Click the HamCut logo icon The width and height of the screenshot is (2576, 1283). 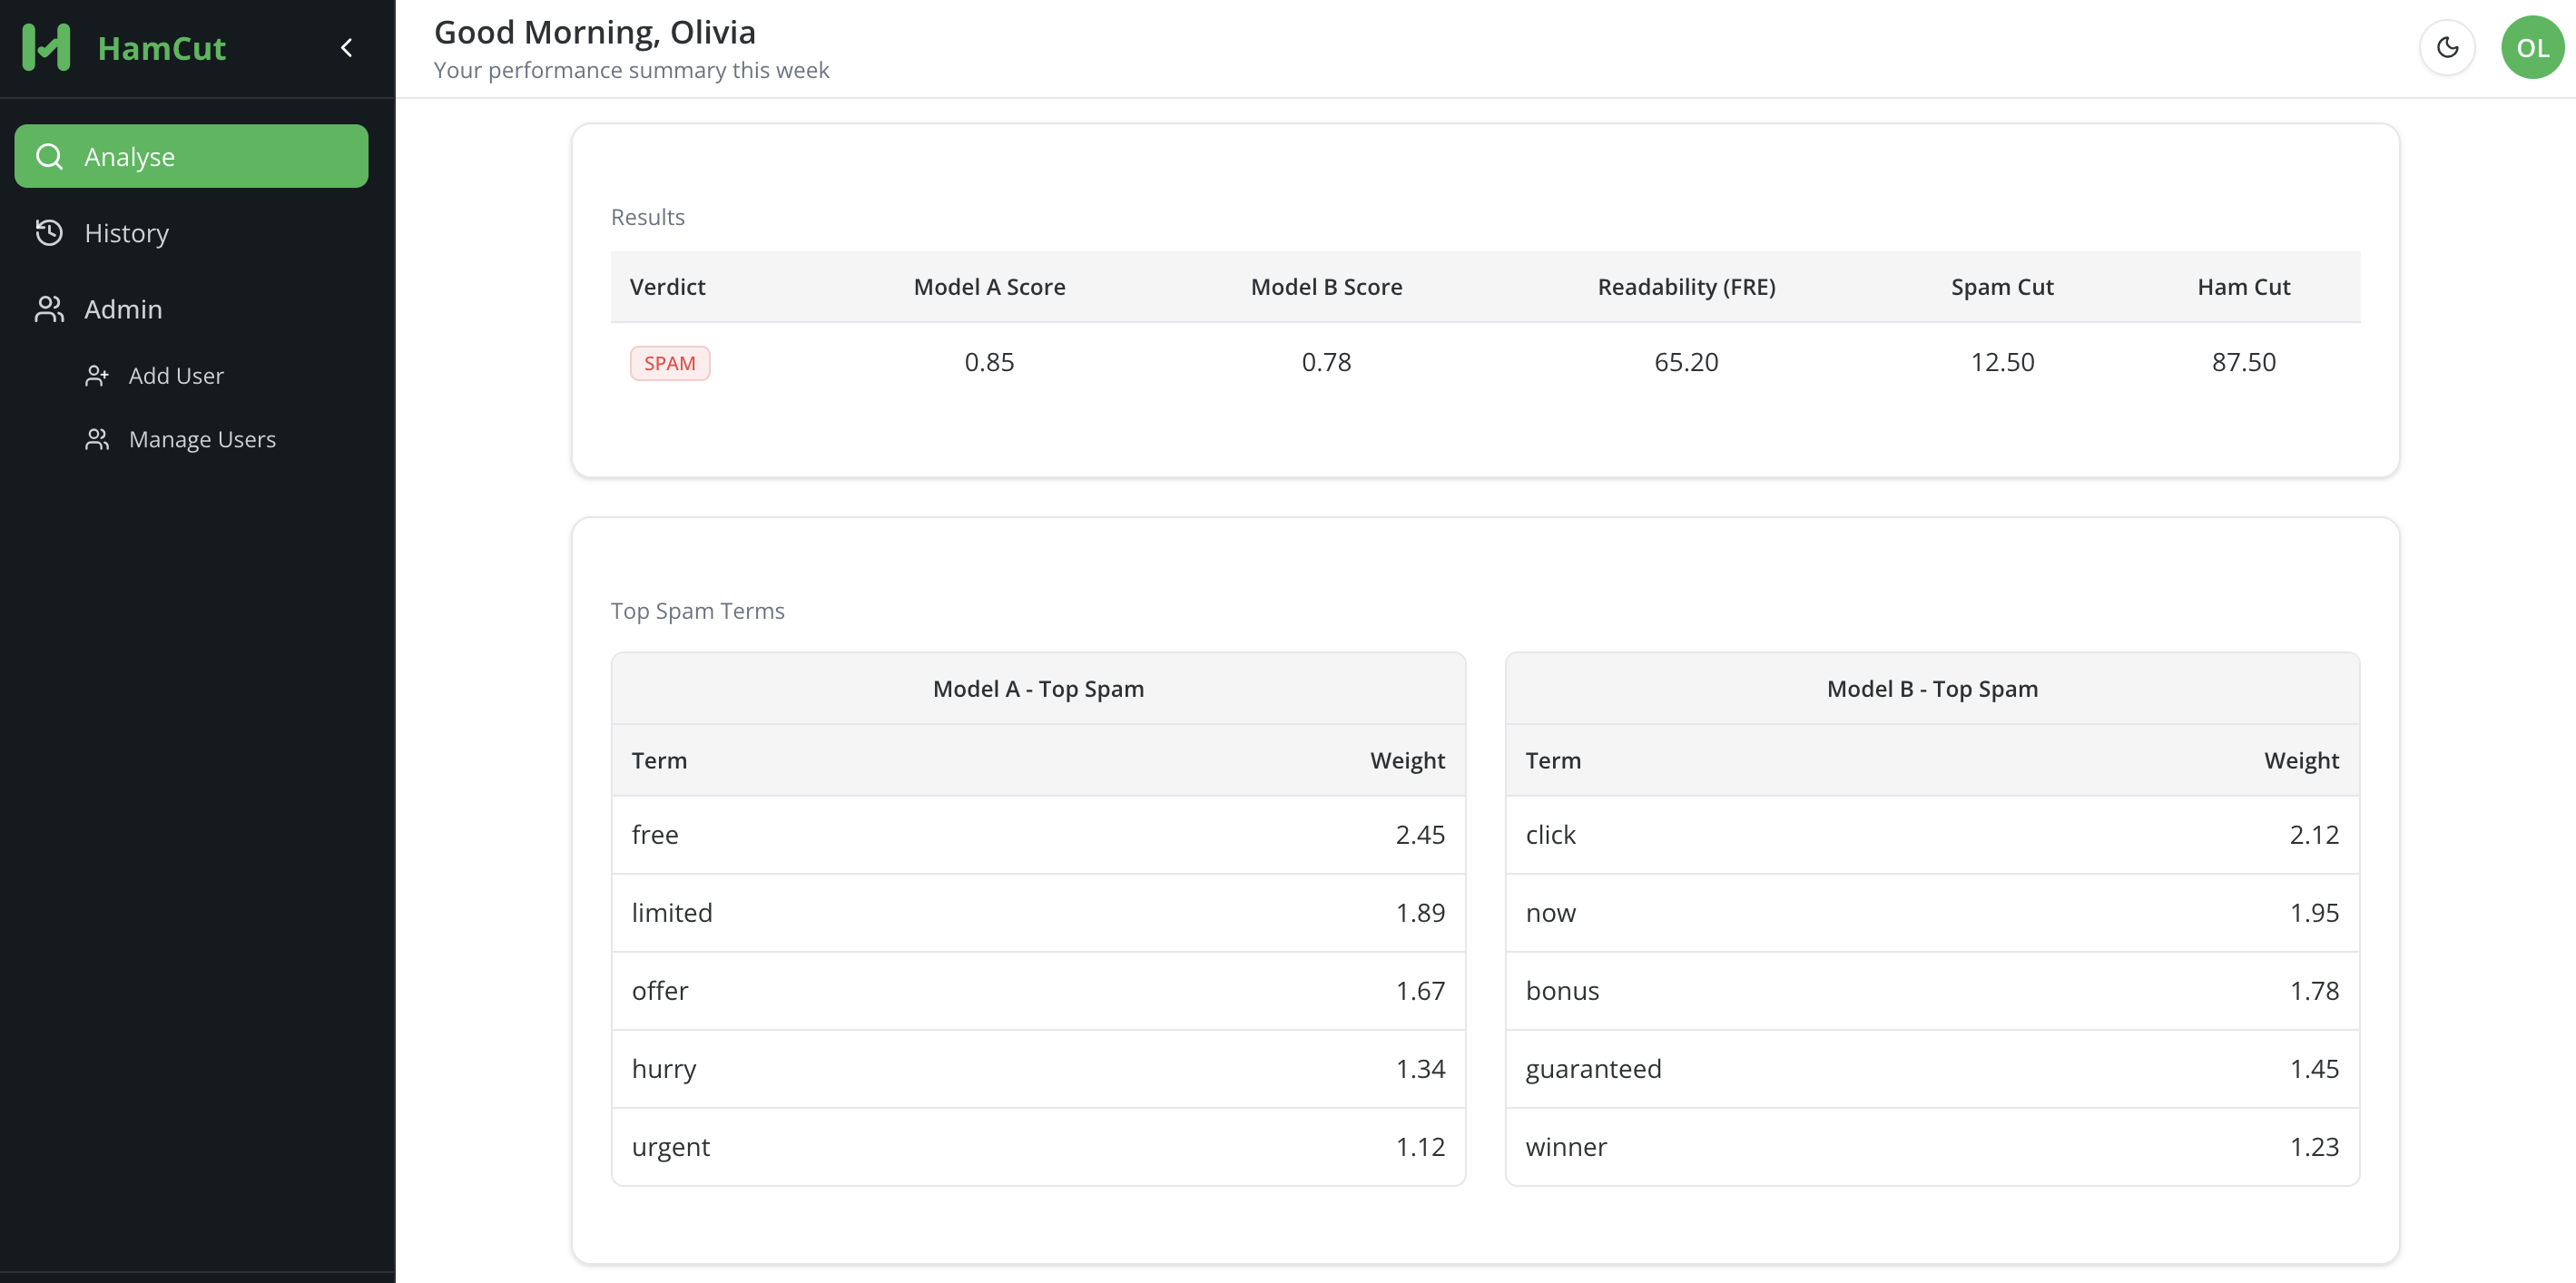coord(46,48)
